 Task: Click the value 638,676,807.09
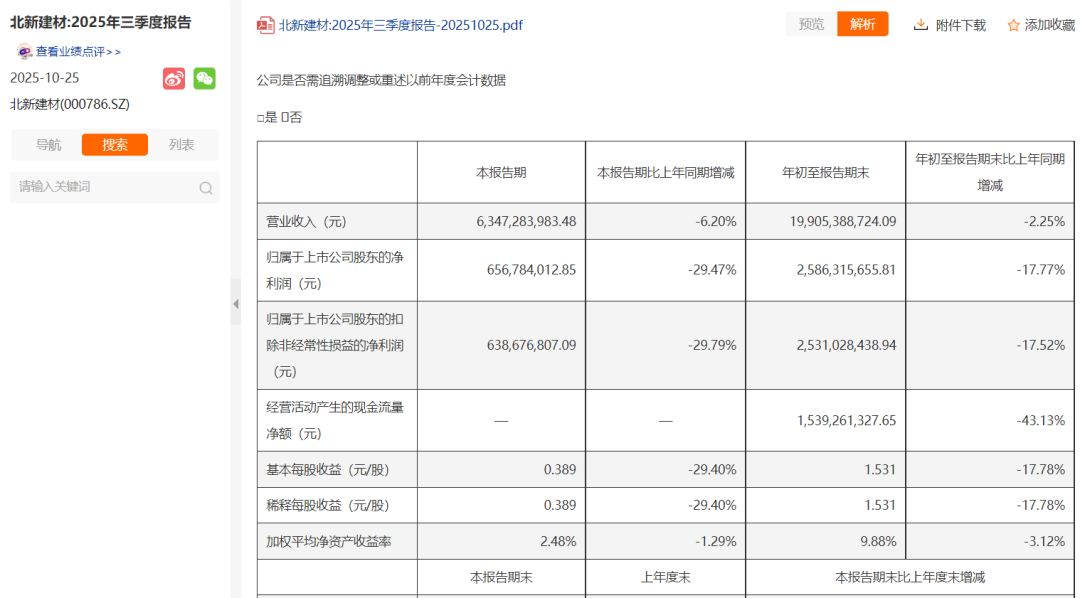531,345
